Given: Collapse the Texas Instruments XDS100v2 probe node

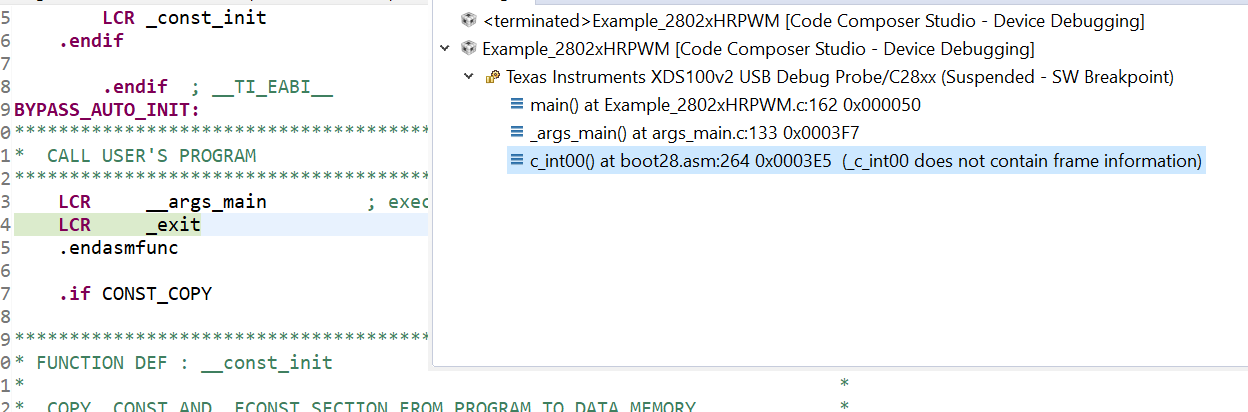Looking at the screenshot, I should [x=468, y=77].
